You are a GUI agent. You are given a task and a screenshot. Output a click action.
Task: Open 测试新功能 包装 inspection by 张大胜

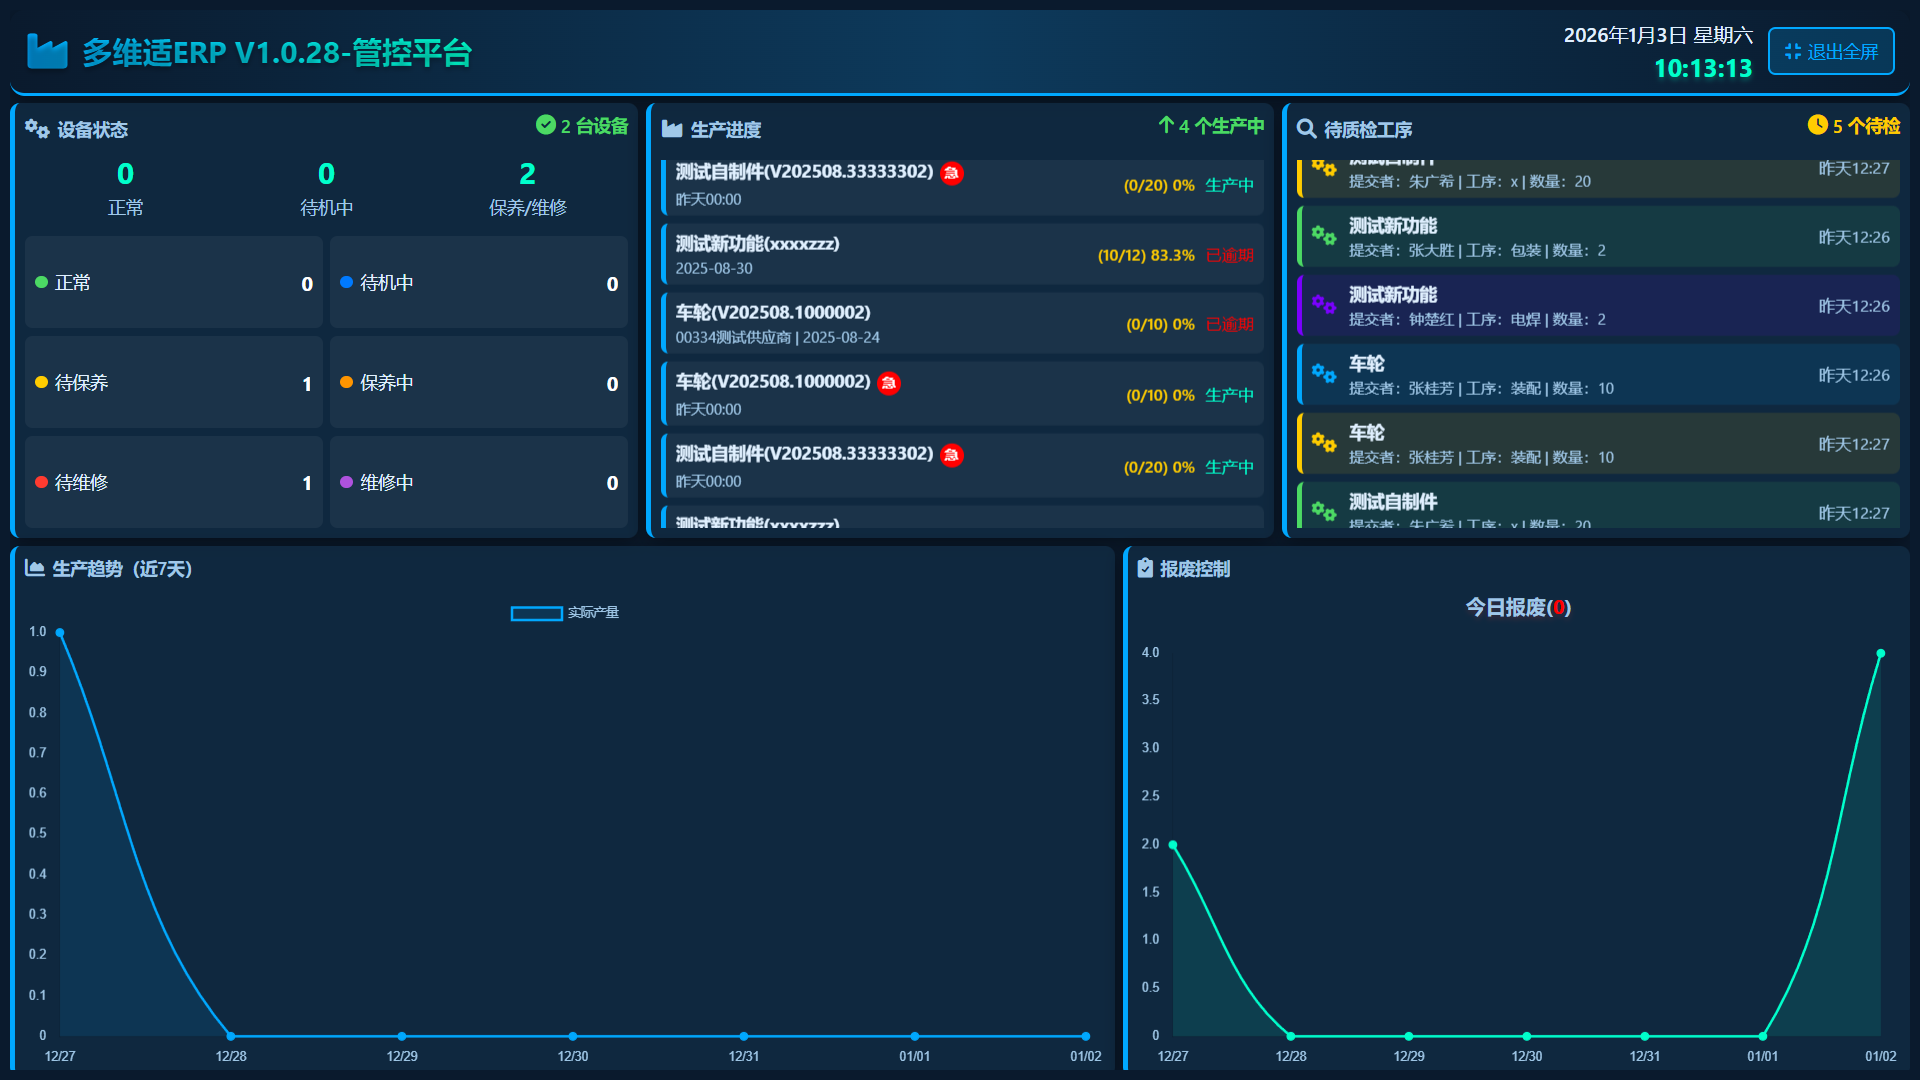click(x=1598, y=236)
